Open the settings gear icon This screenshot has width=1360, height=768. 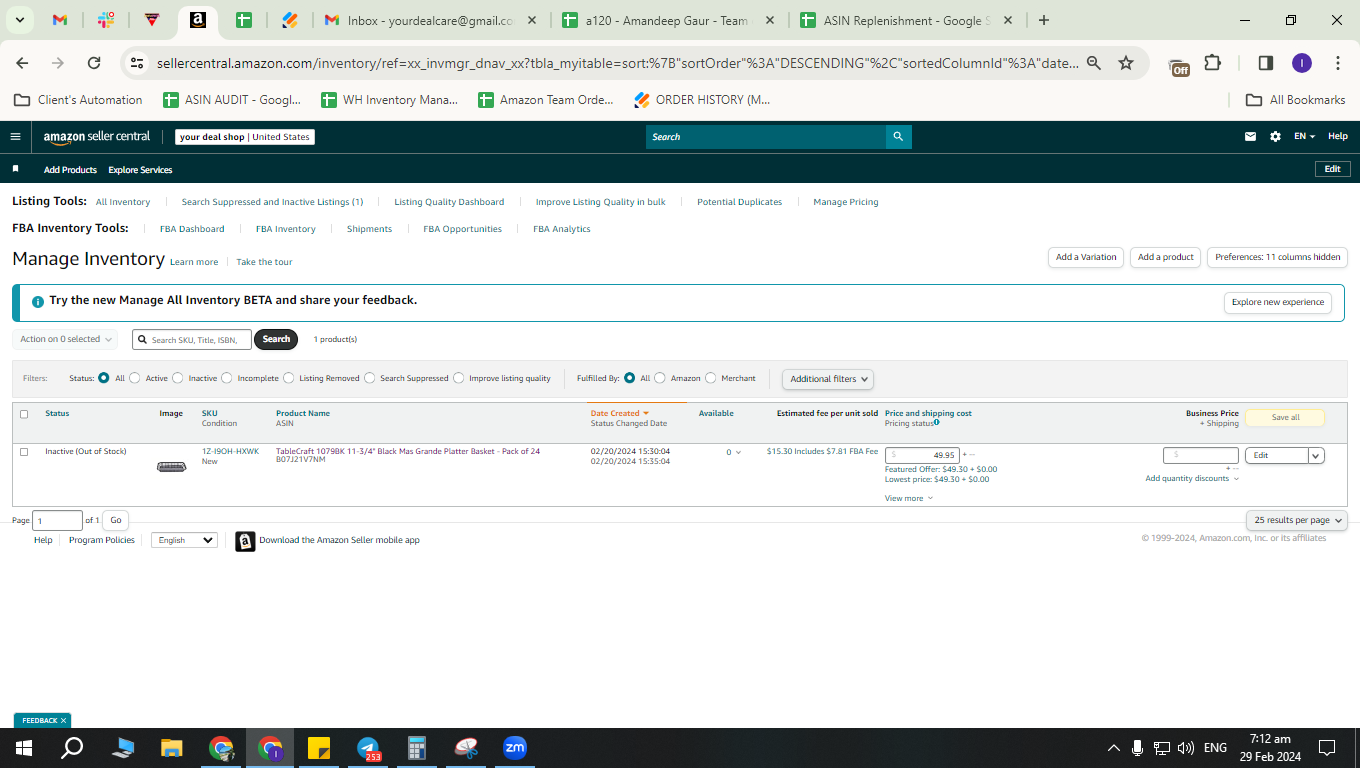click(1275, 137)
